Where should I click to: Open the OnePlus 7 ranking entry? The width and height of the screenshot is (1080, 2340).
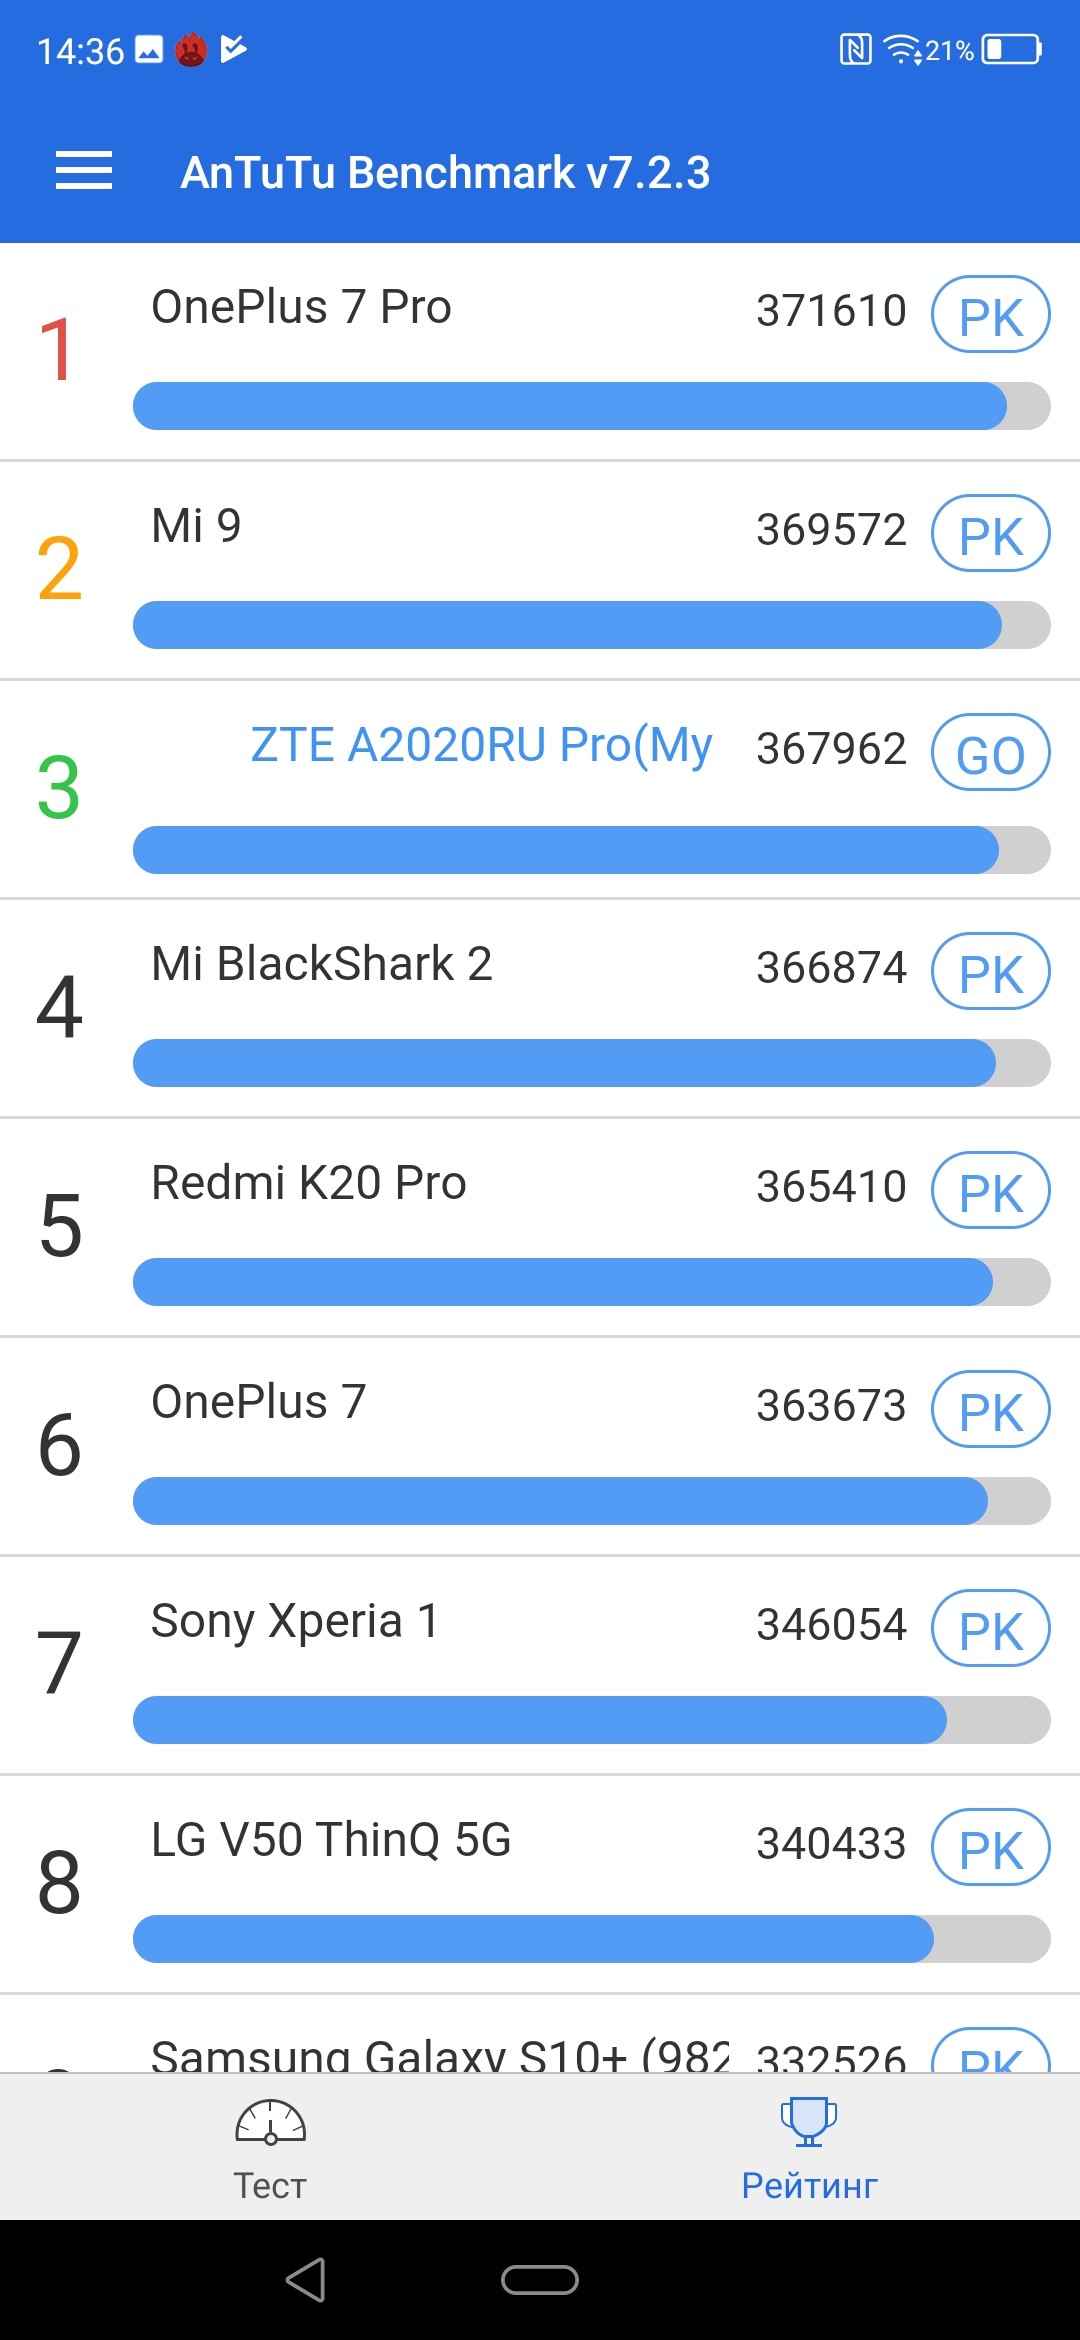point(259,1402)
